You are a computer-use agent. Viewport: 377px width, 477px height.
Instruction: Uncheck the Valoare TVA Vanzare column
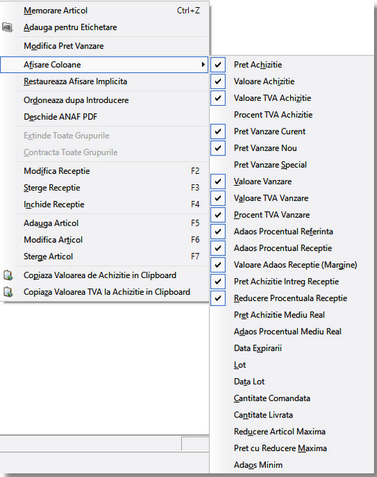pos(218,198)
